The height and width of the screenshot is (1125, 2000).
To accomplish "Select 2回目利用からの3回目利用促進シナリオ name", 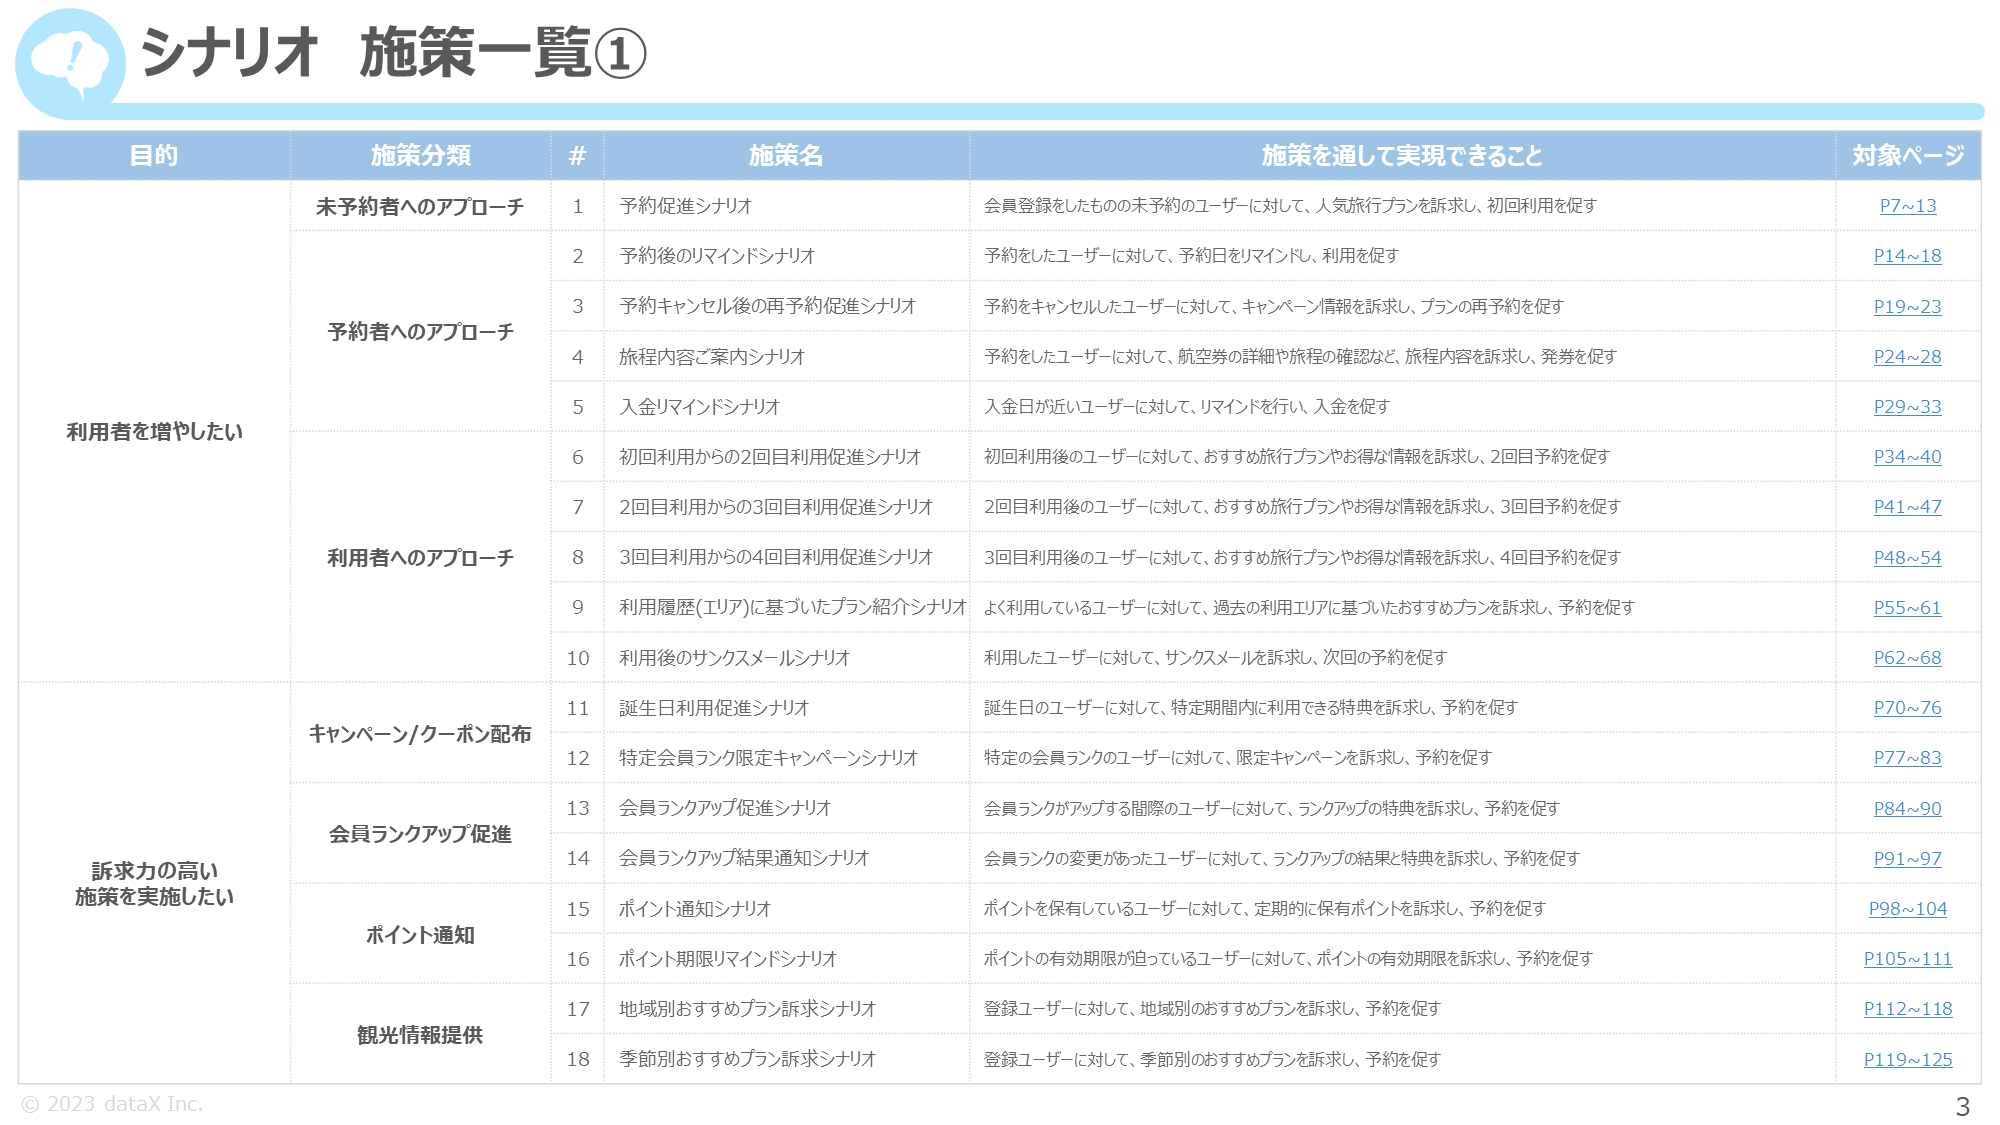I will point(776,507).
